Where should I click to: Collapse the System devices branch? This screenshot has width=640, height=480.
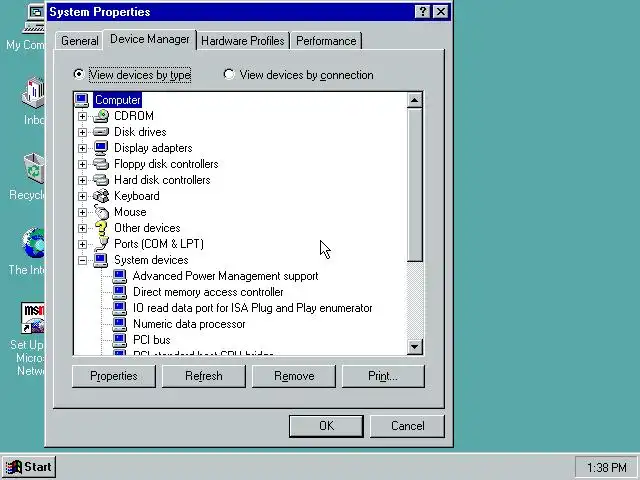82,260
